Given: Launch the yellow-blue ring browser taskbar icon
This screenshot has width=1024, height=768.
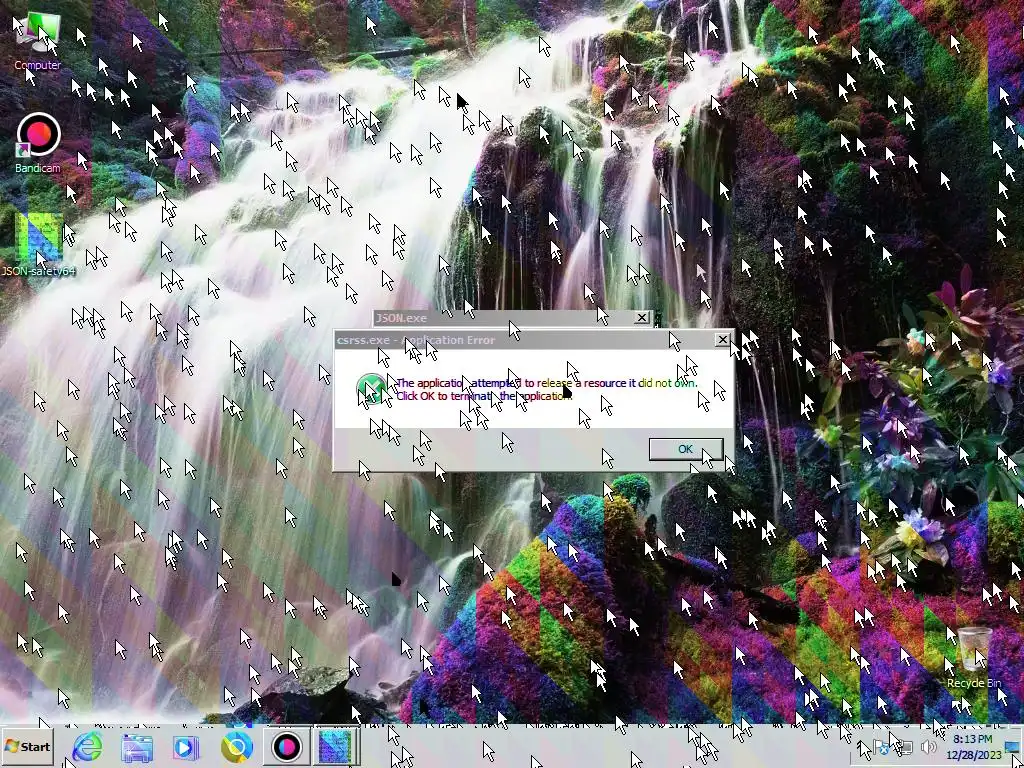Looking at the screenshot, I should [x=236, y=747].
